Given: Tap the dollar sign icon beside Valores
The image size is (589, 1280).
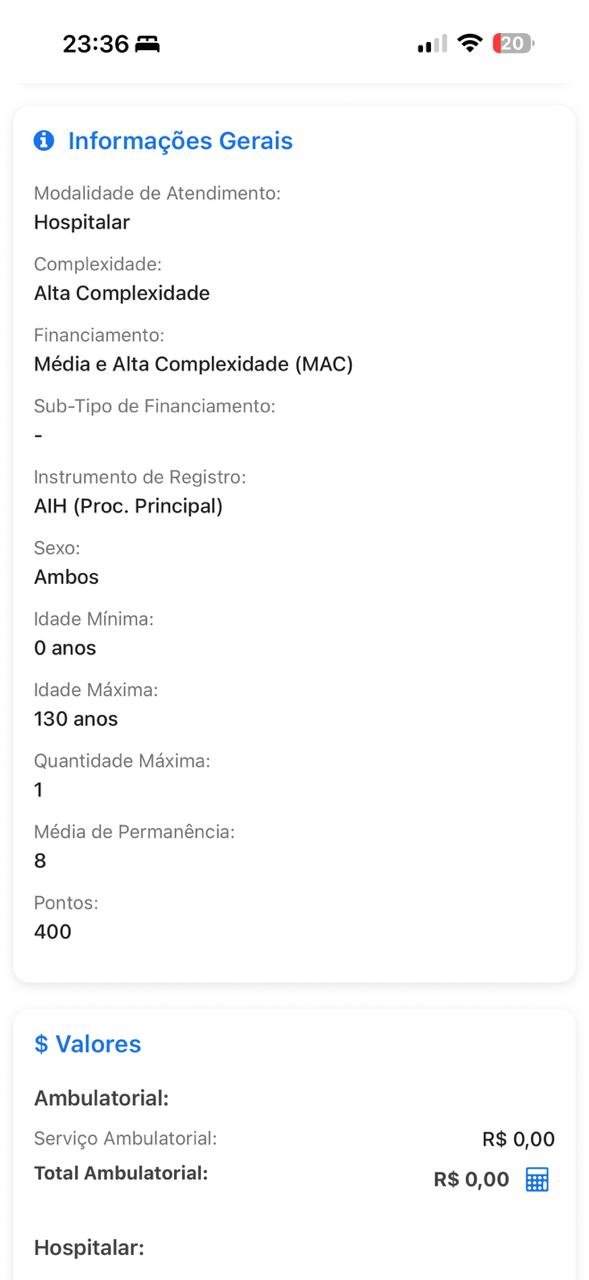Looking at the screenshot, I should coord(41,1043).
